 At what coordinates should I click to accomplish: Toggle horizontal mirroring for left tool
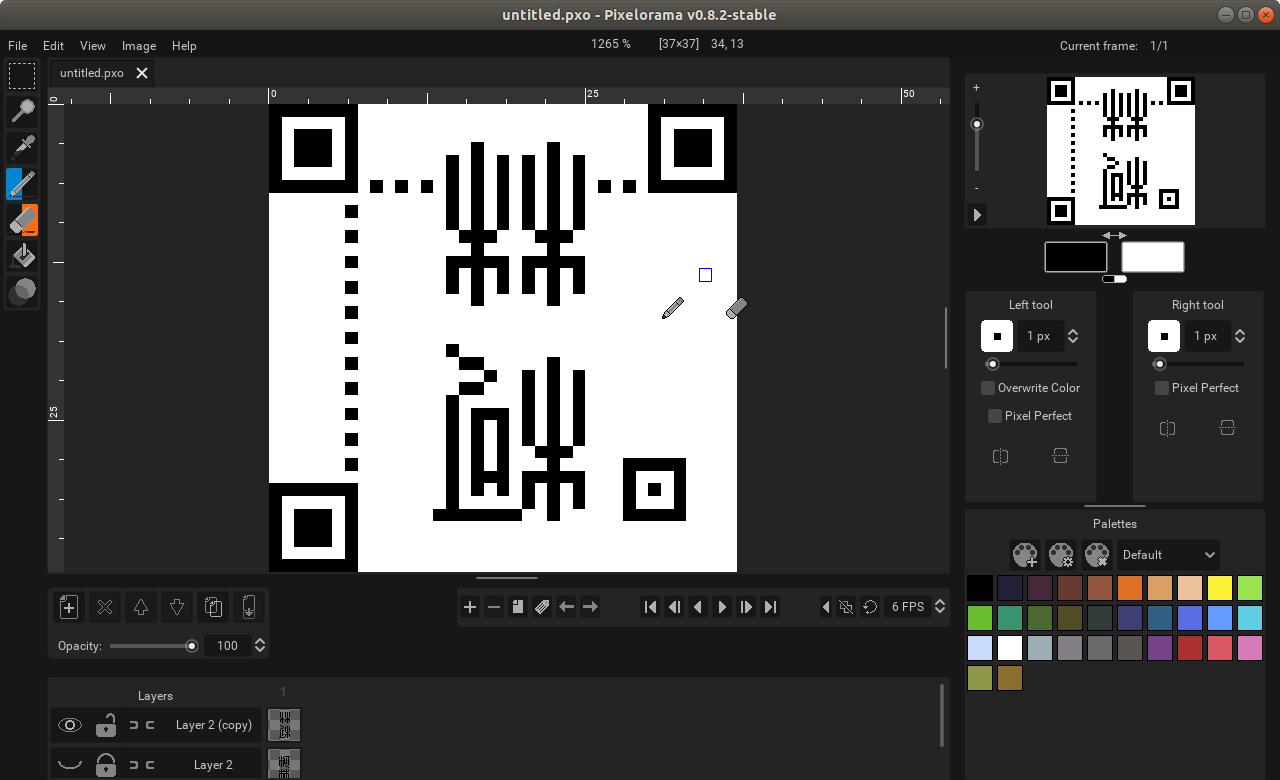pos(1000,456)
